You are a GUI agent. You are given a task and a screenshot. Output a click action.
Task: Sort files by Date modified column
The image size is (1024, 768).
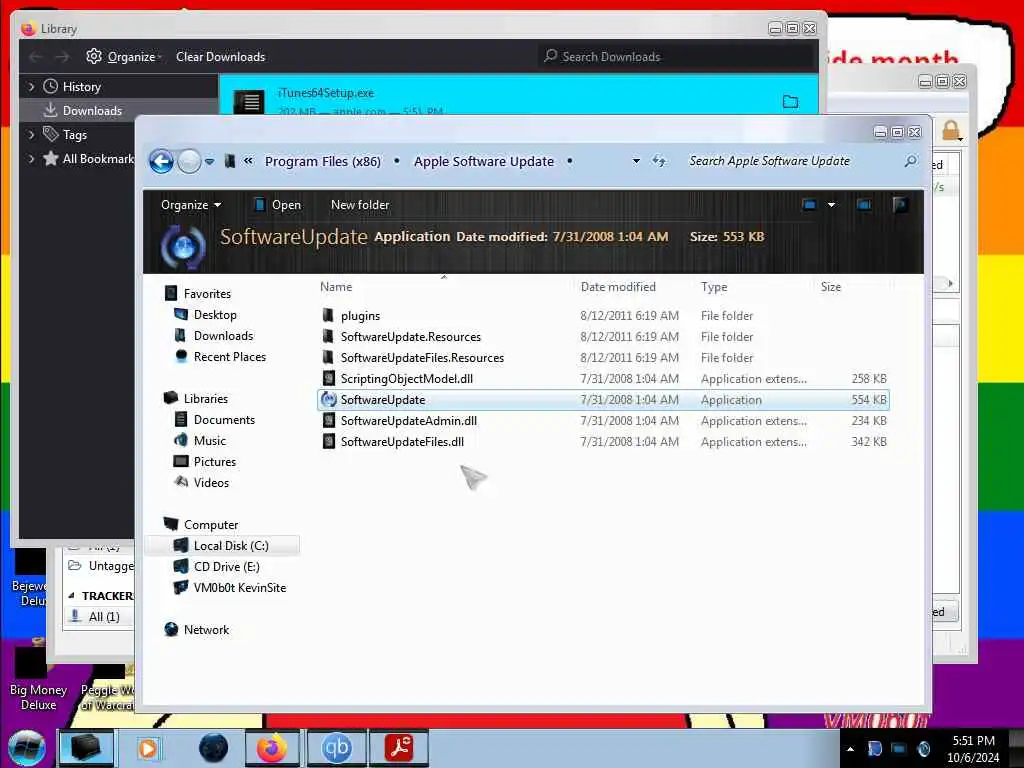click(618, 287)
